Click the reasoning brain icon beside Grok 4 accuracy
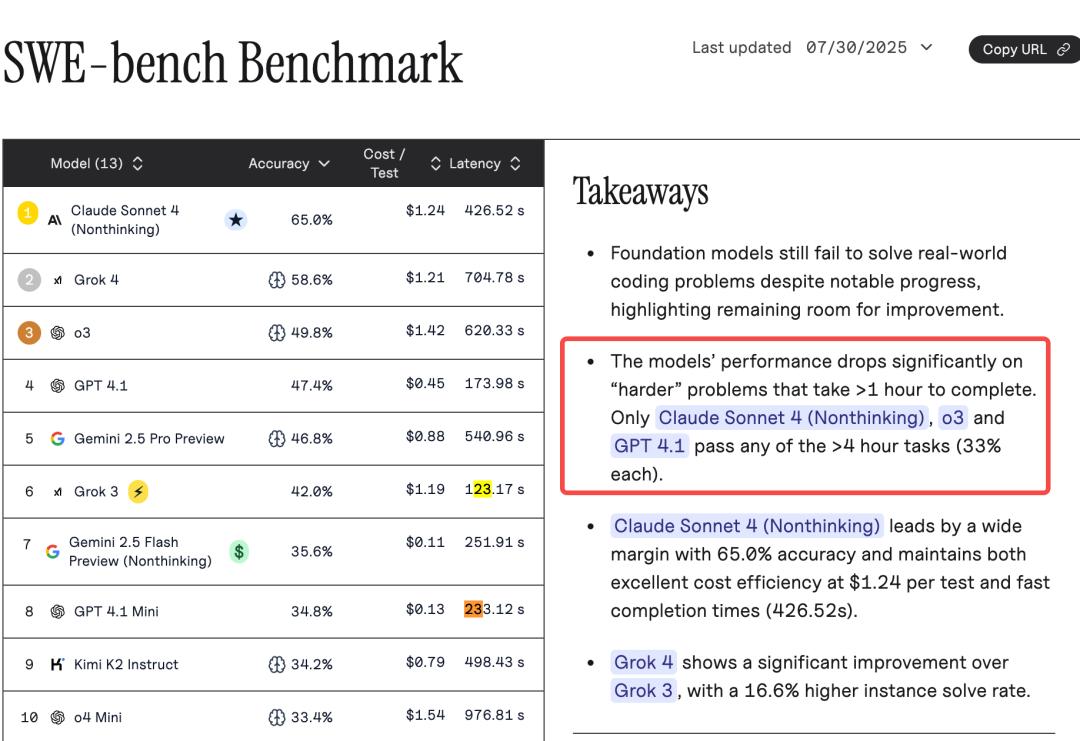The image size is (1080, 741). (x=276, y=280)
